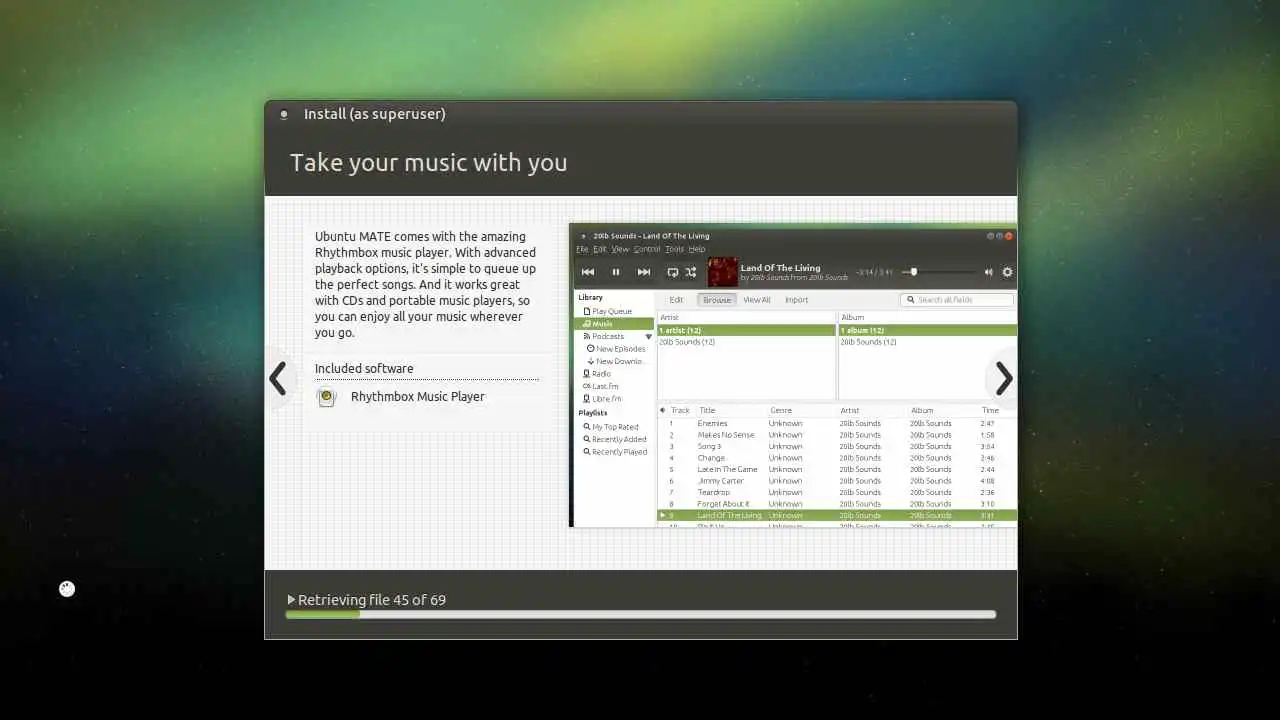Select Music in Library sidebar

pyautogui.click(x=614, y=324)
